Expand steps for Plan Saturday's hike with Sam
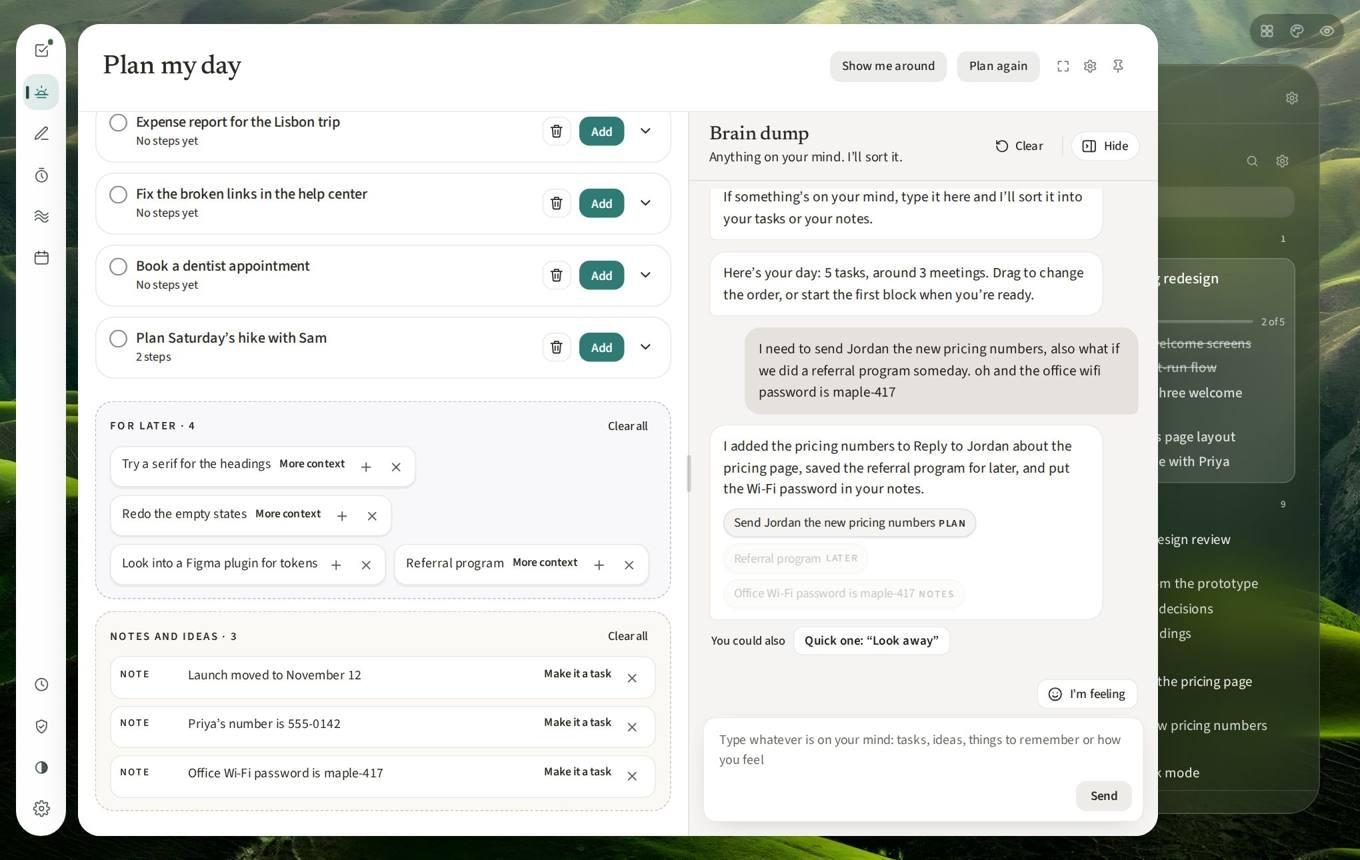1360x860 pixels. 645,347
